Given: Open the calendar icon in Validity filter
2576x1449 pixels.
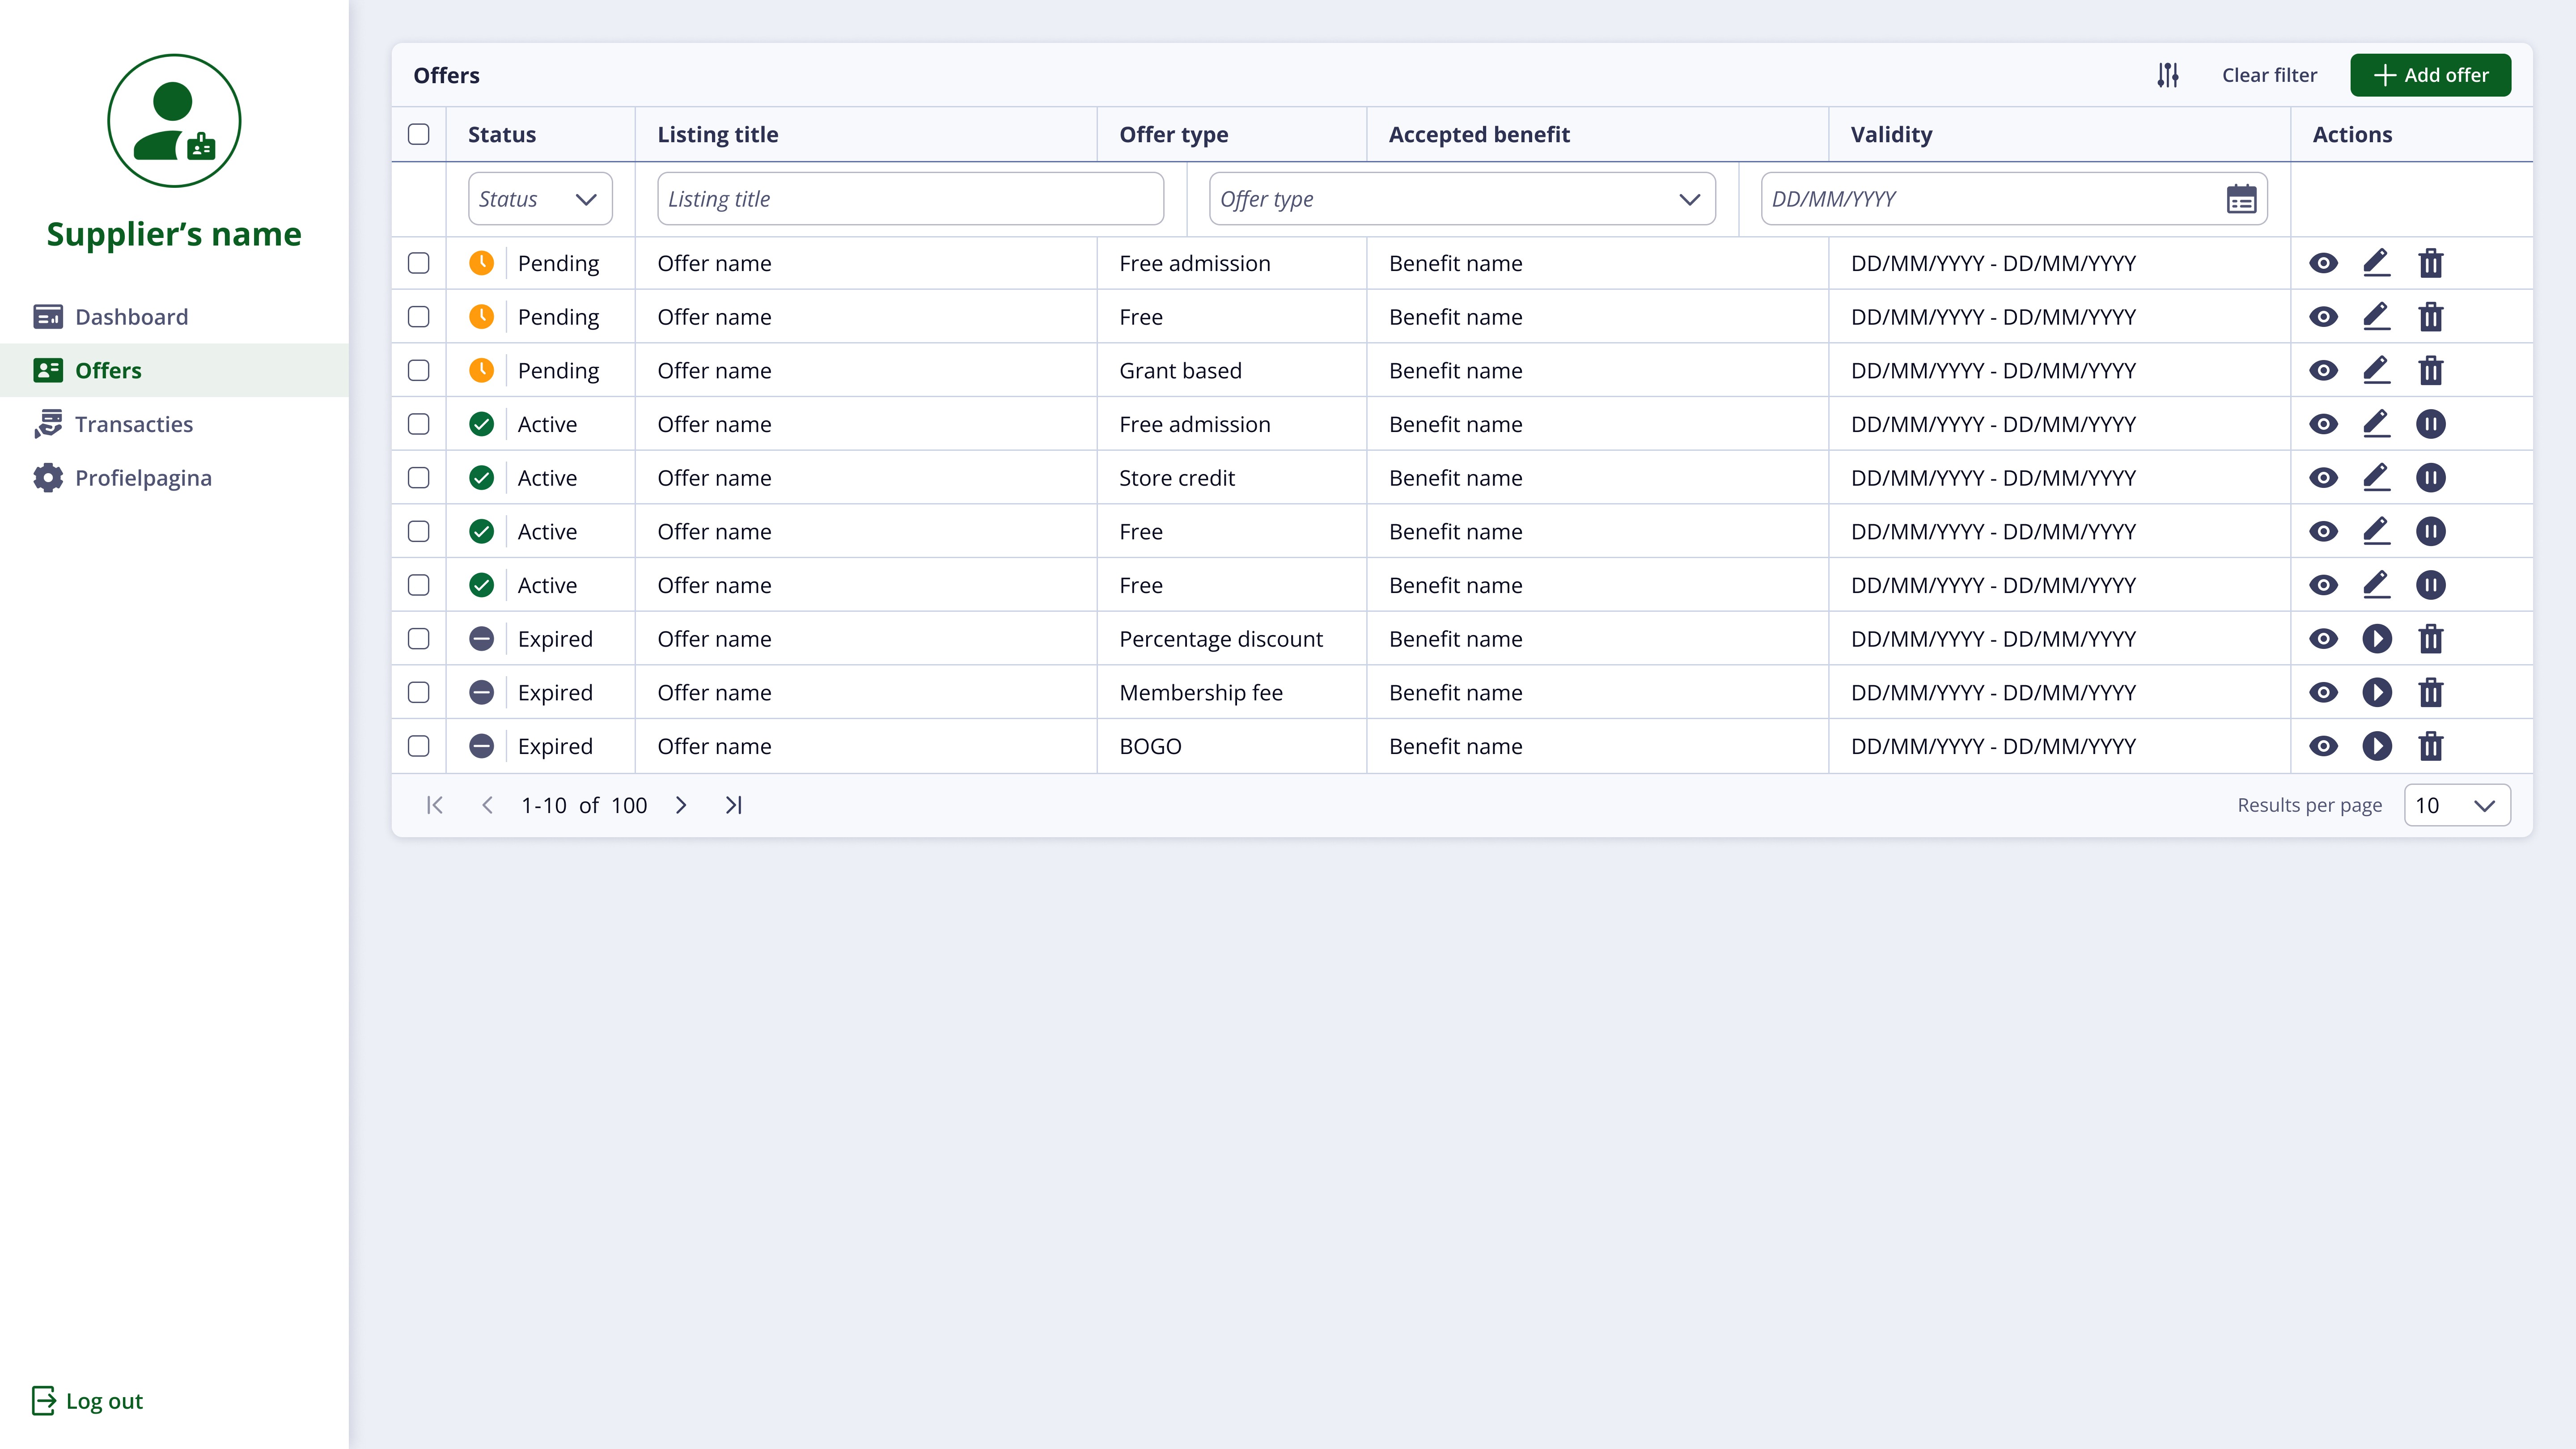Looking at the screenshot, I should (x=2241, y=199).
